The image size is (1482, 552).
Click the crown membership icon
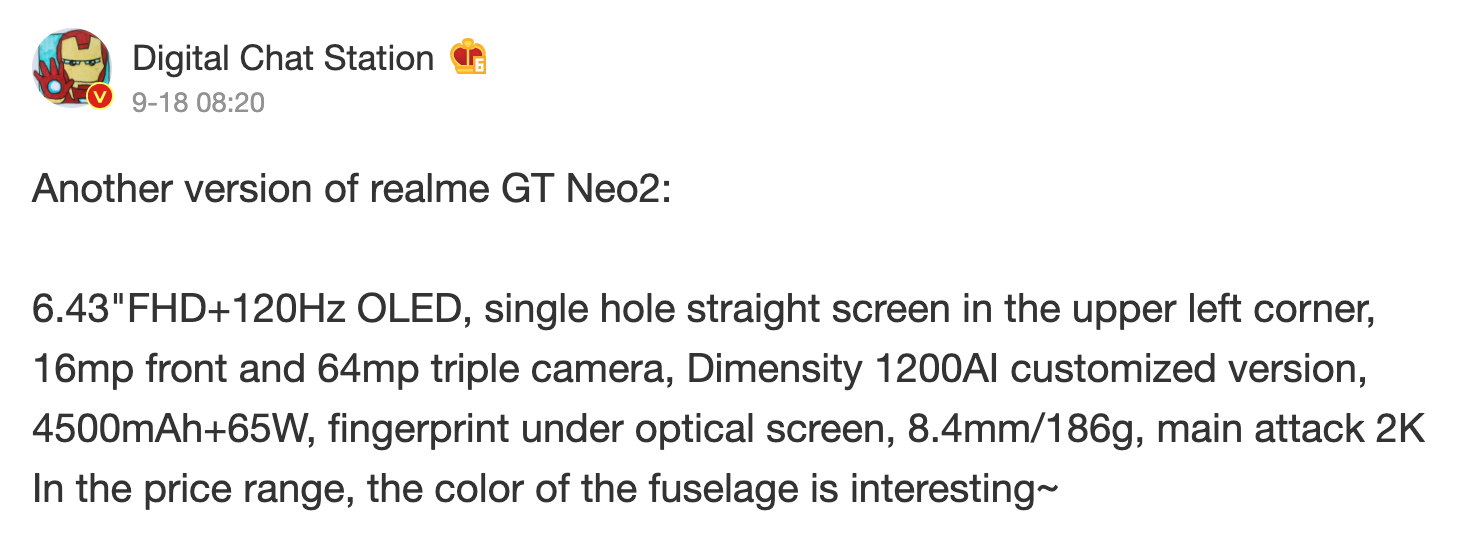coord(468,58)
